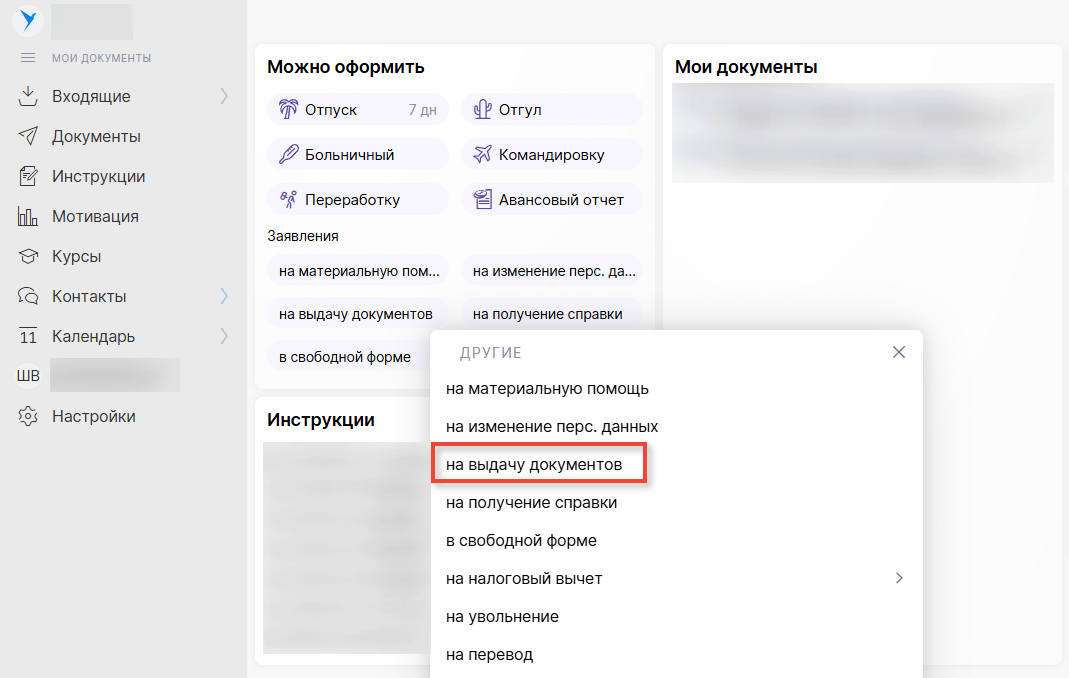
Task: Select на перевод in the popup list
Action: click(x=489, y=655)
